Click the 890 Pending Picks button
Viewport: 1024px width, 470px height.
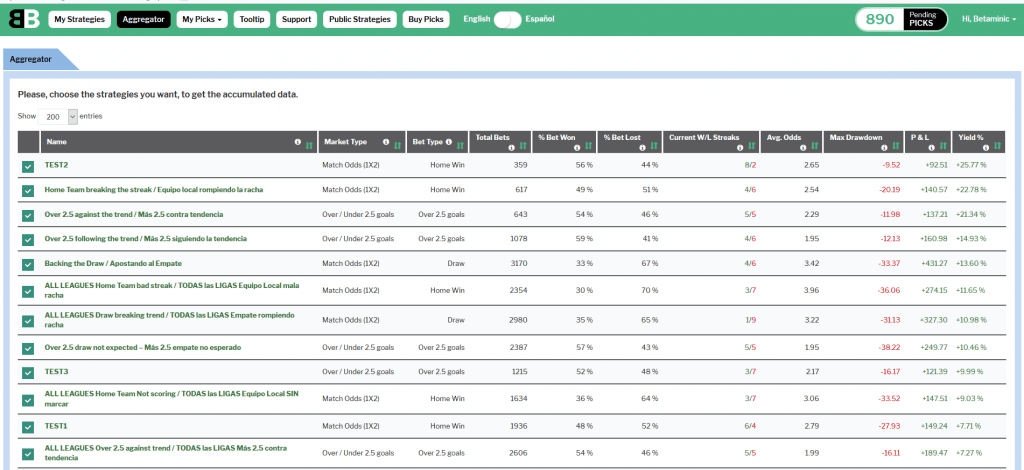901,20
